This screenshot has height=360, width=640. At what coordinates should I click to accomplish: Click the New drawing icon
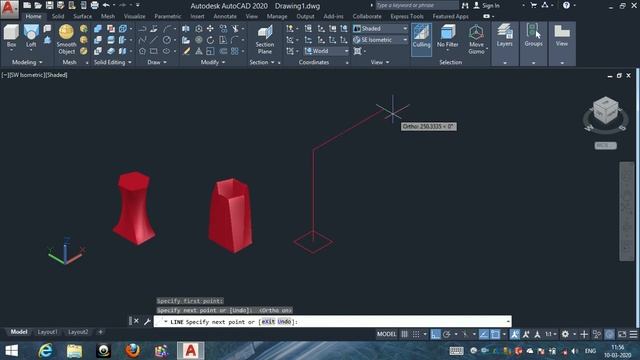pyautogui.click(x=27, y=5)
